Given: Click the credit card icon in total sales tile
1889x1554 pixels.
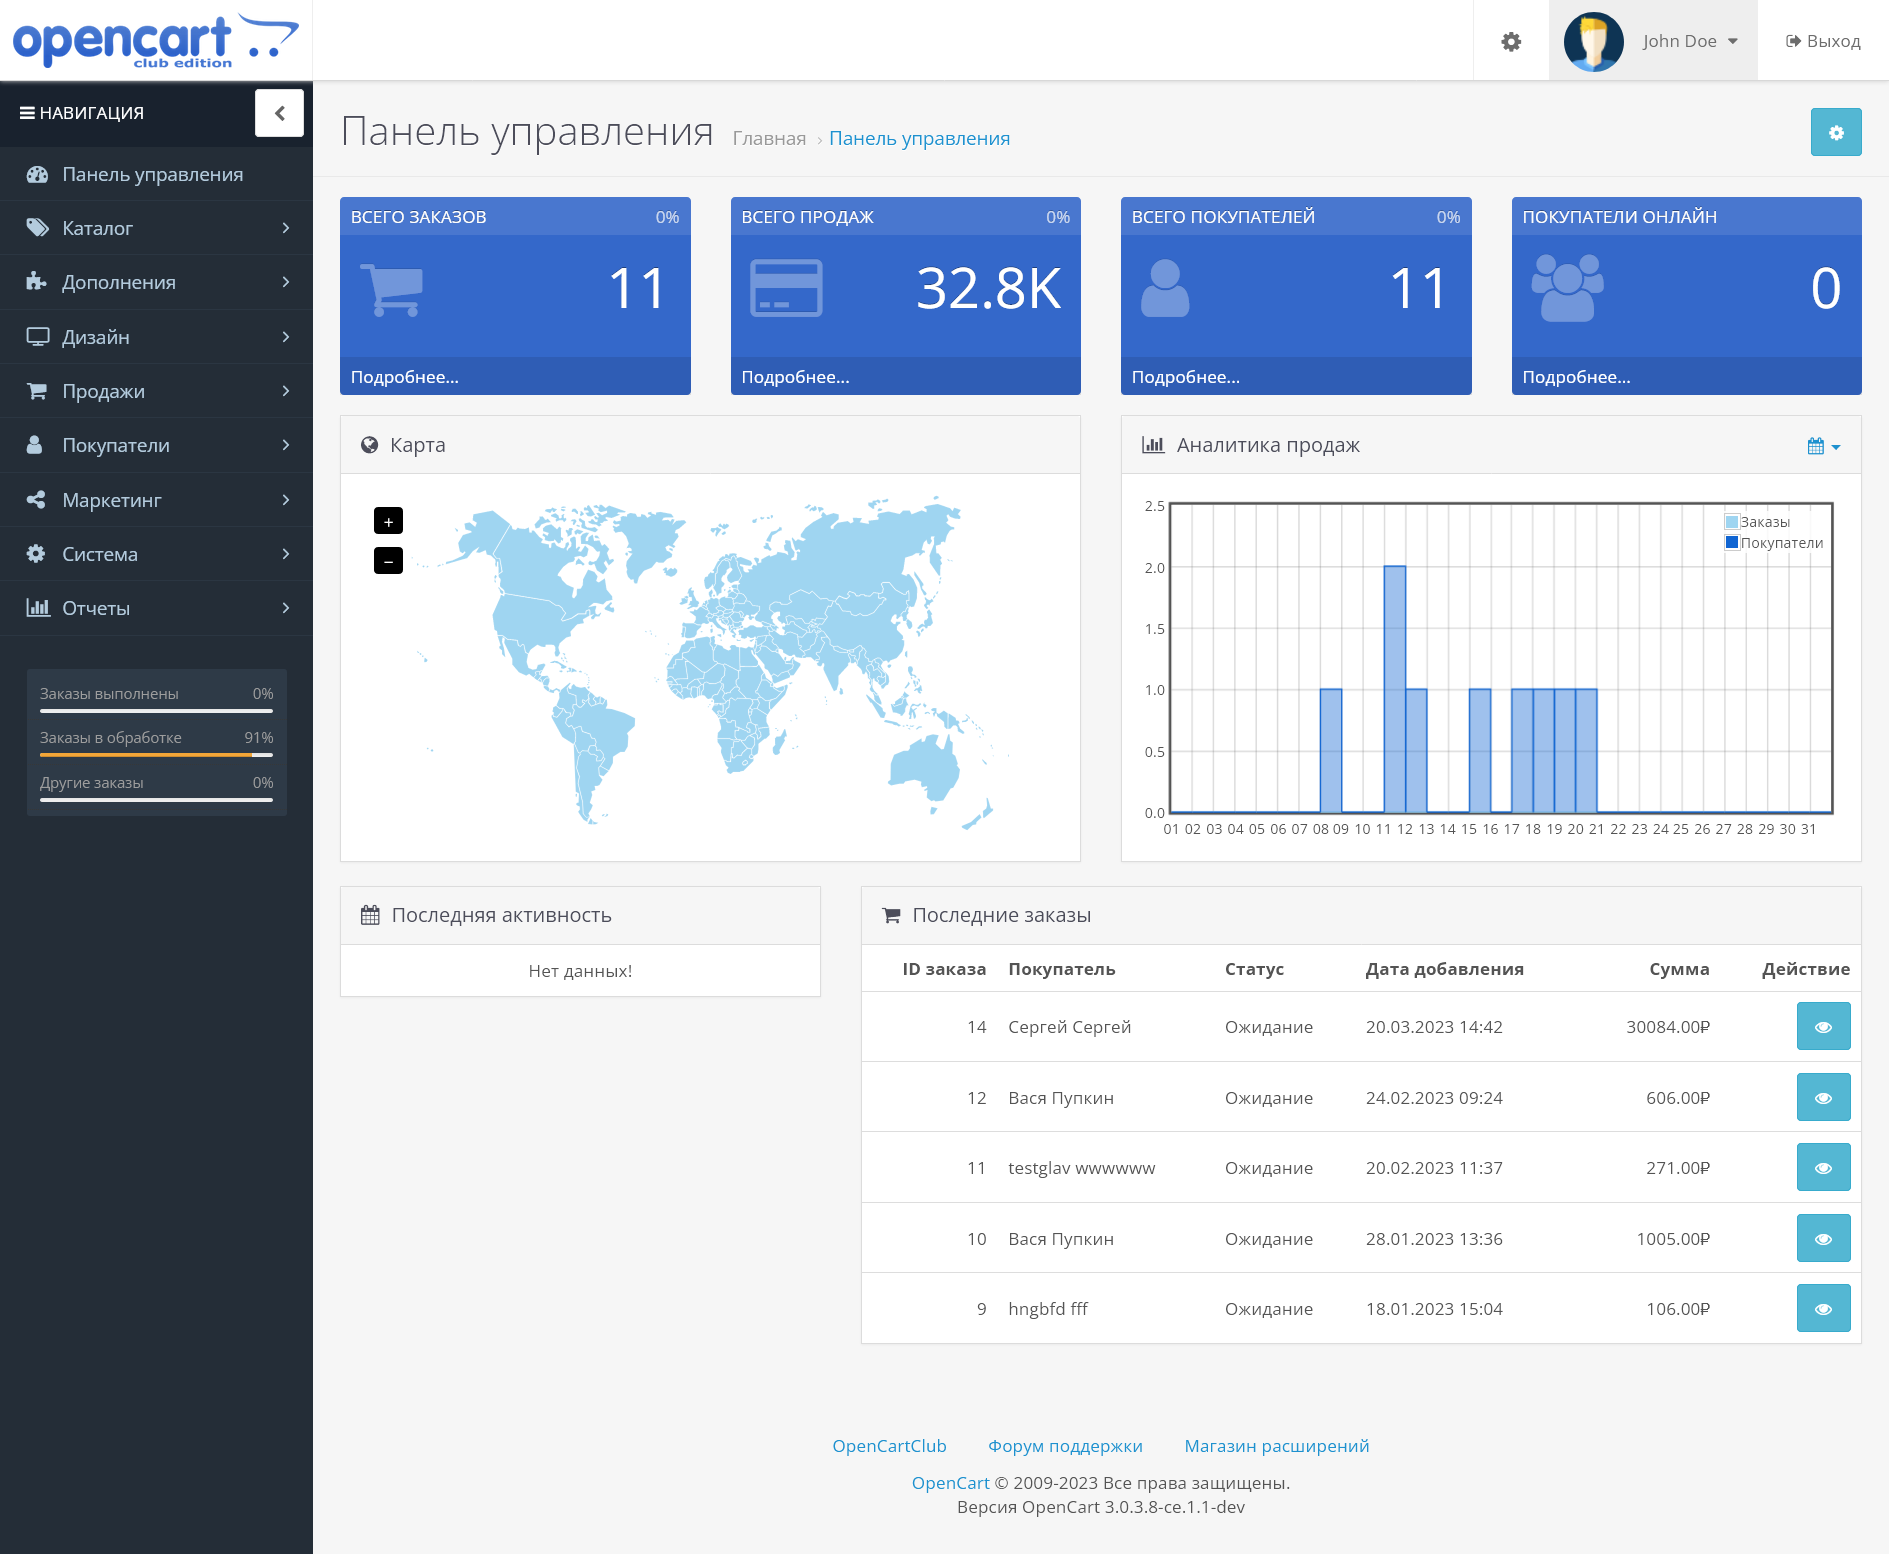Looking at the screenshot, I should [786, 288].
